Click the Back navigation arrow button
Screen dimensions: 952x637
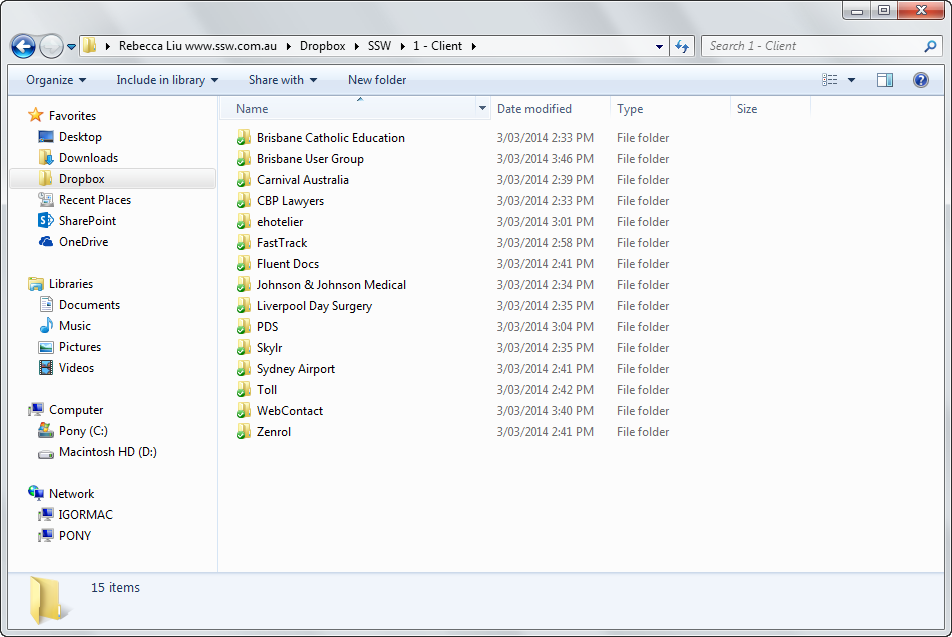click(x=23, y=46)
